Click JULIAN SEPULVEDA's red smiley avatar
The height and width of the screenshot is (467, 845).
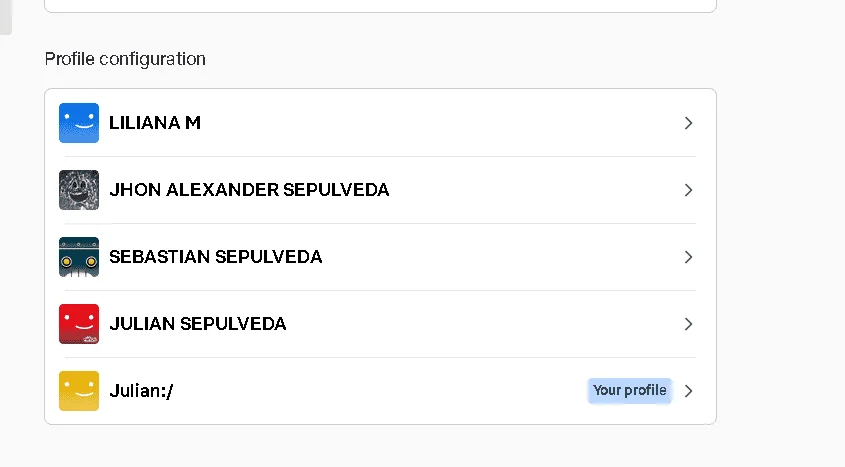pos(79,324)
